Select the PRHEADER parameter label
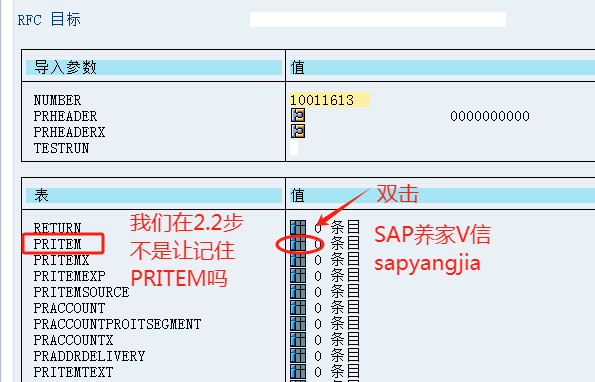 coord(65,116)
